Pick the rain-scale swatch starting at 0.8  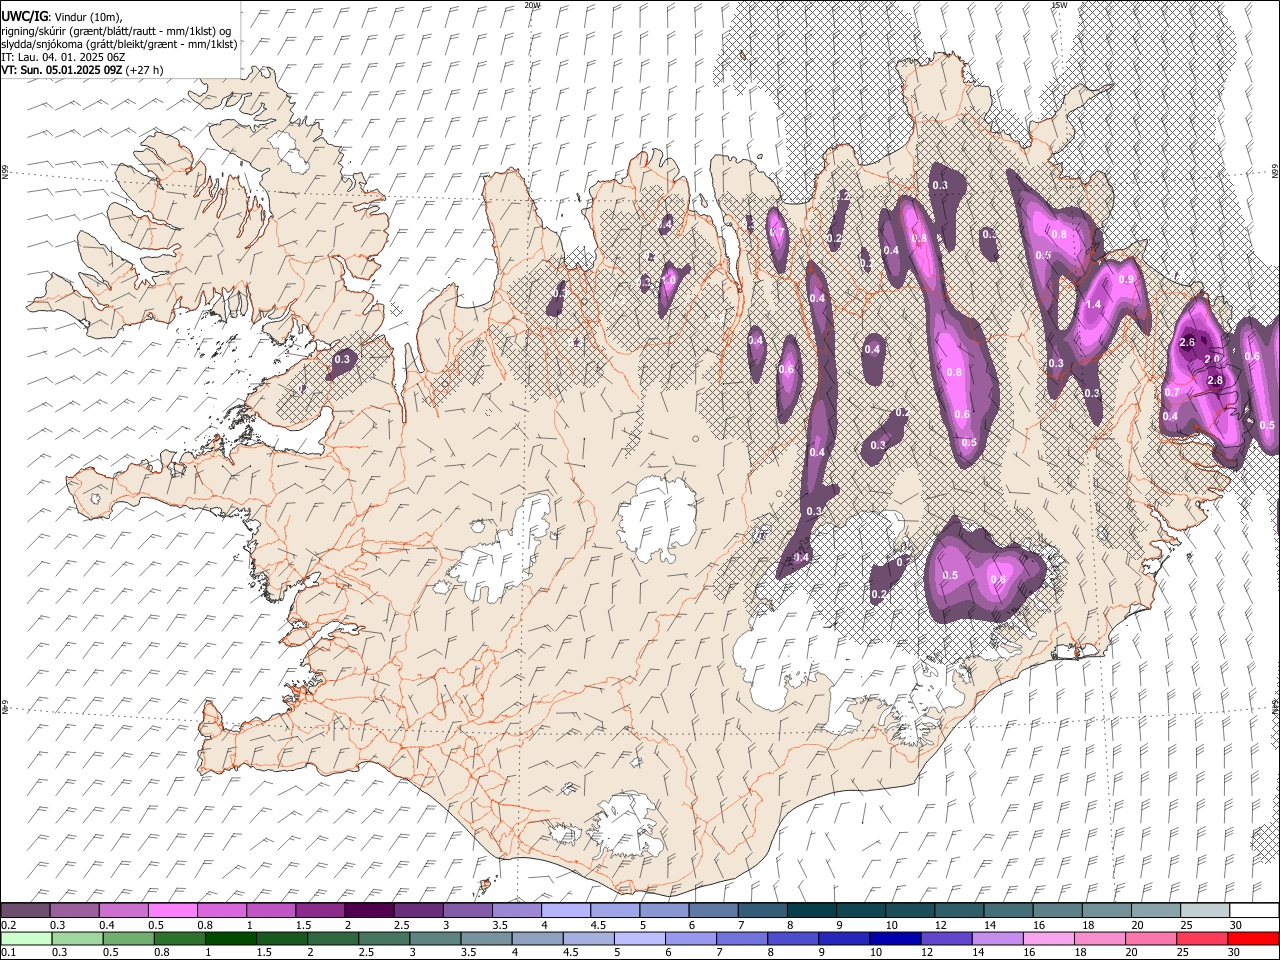click(179, 939)
